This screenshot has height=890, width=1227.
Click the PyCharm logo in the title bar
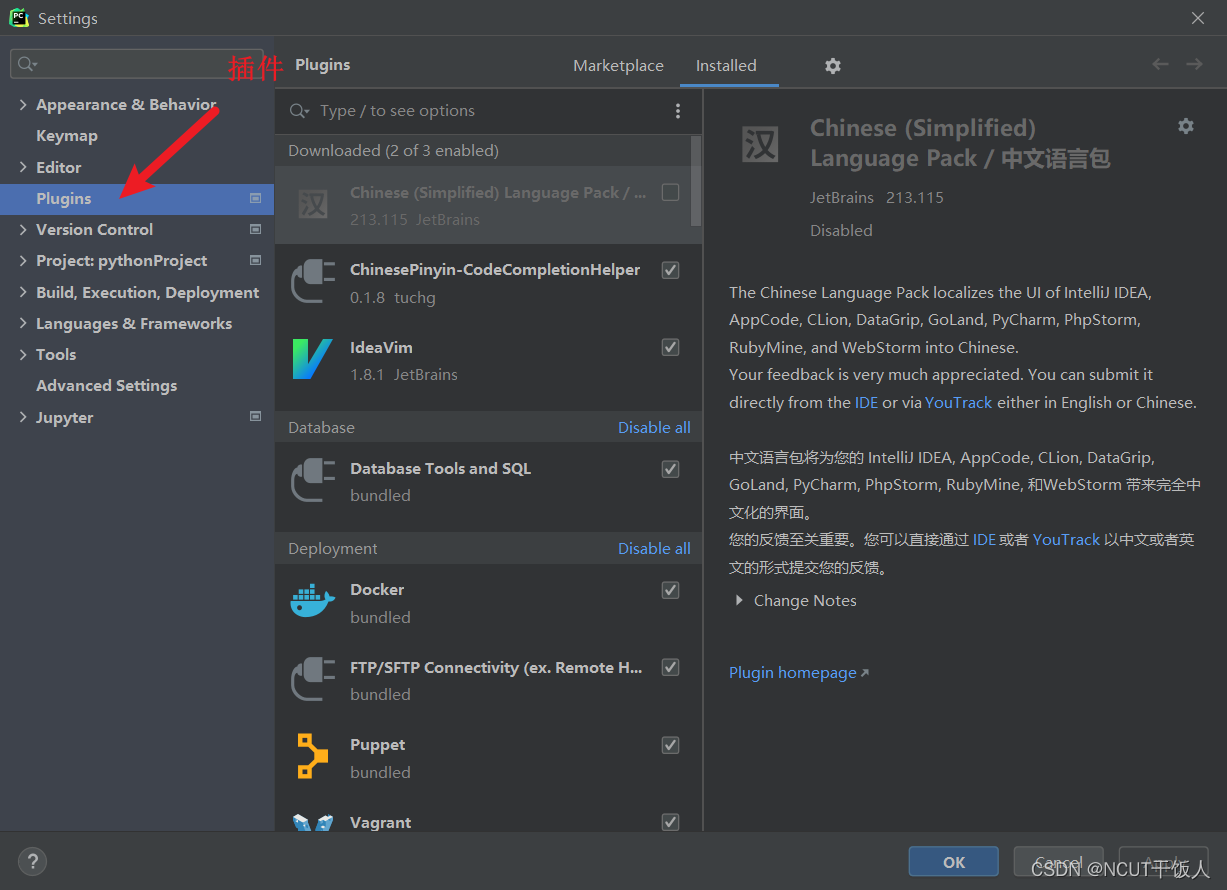point(19,18)
